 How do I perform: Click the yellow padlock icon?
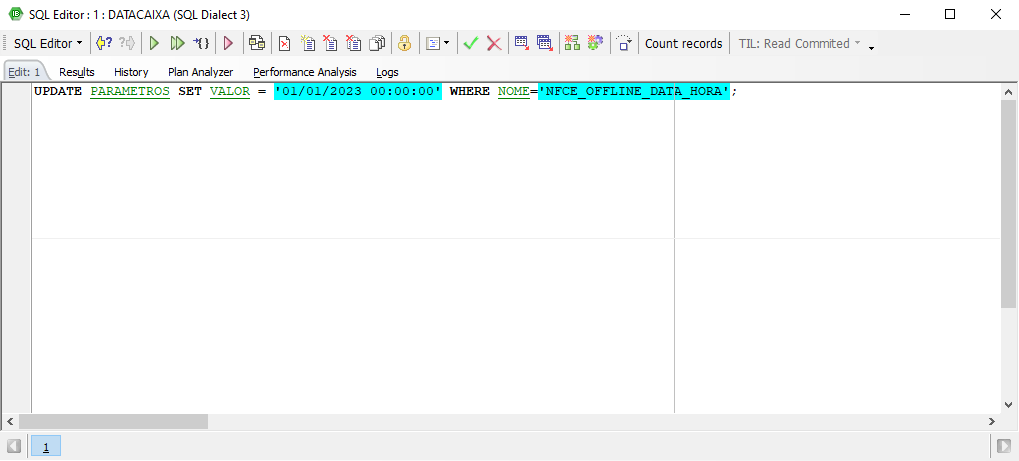[404, 43]
